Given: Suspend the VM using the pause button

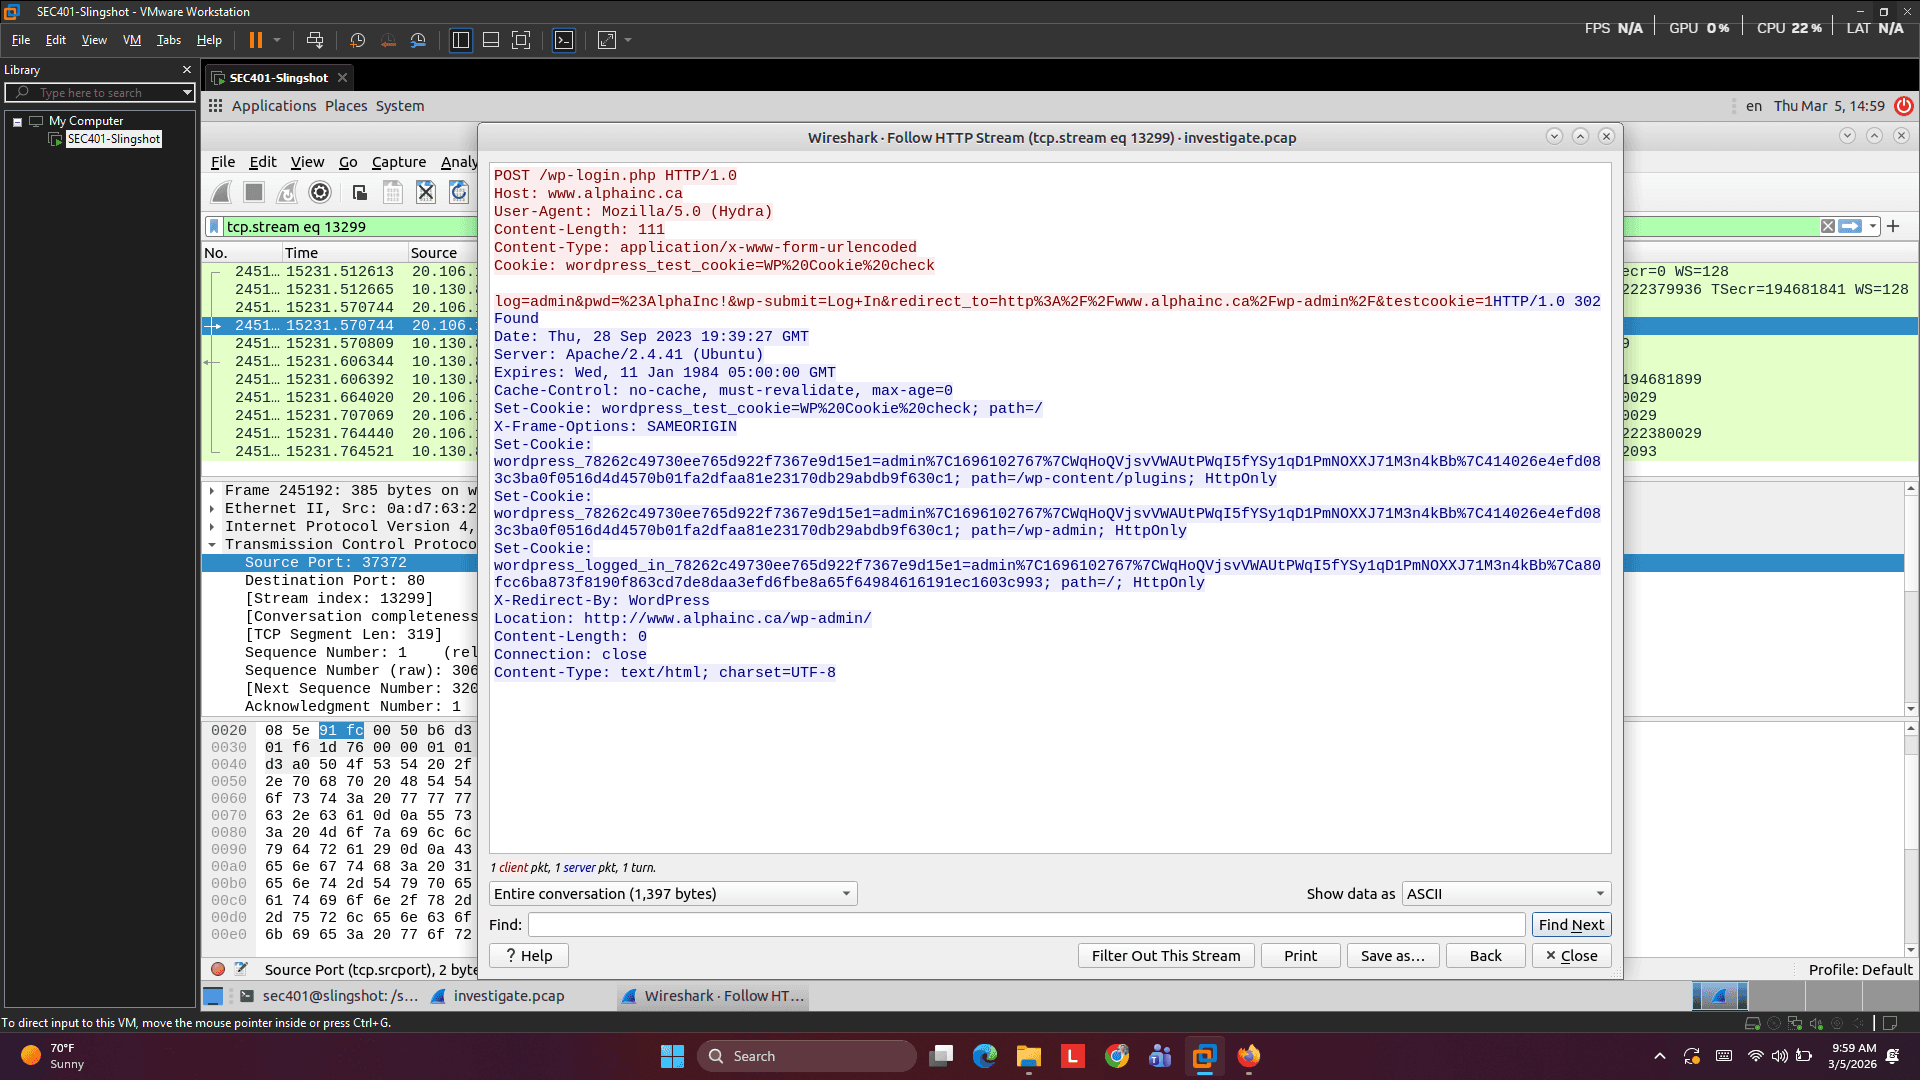Looking at the screenshot, I should [256, 41].
